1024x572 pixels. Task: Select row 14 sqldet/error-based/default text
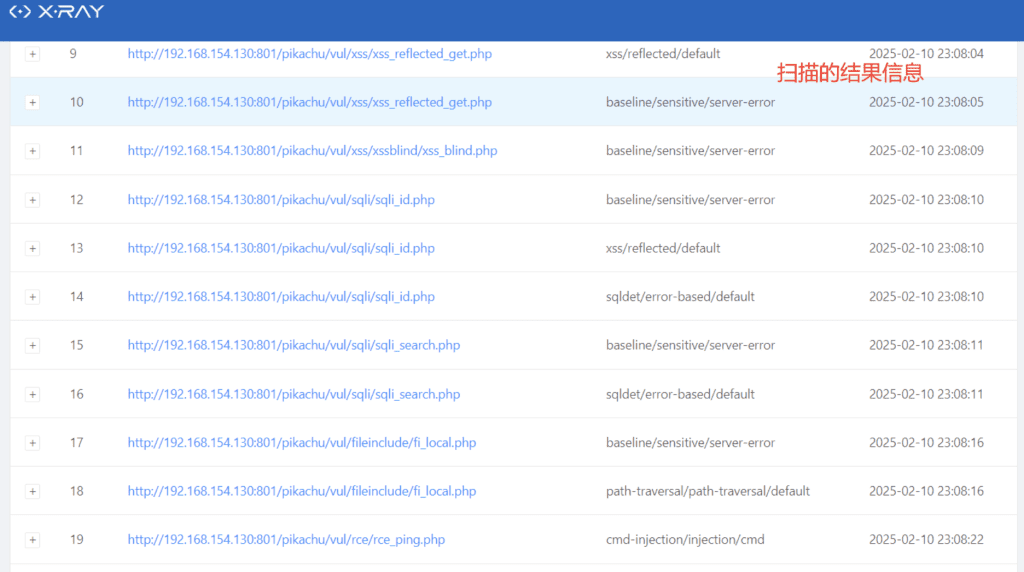(680, 296)
